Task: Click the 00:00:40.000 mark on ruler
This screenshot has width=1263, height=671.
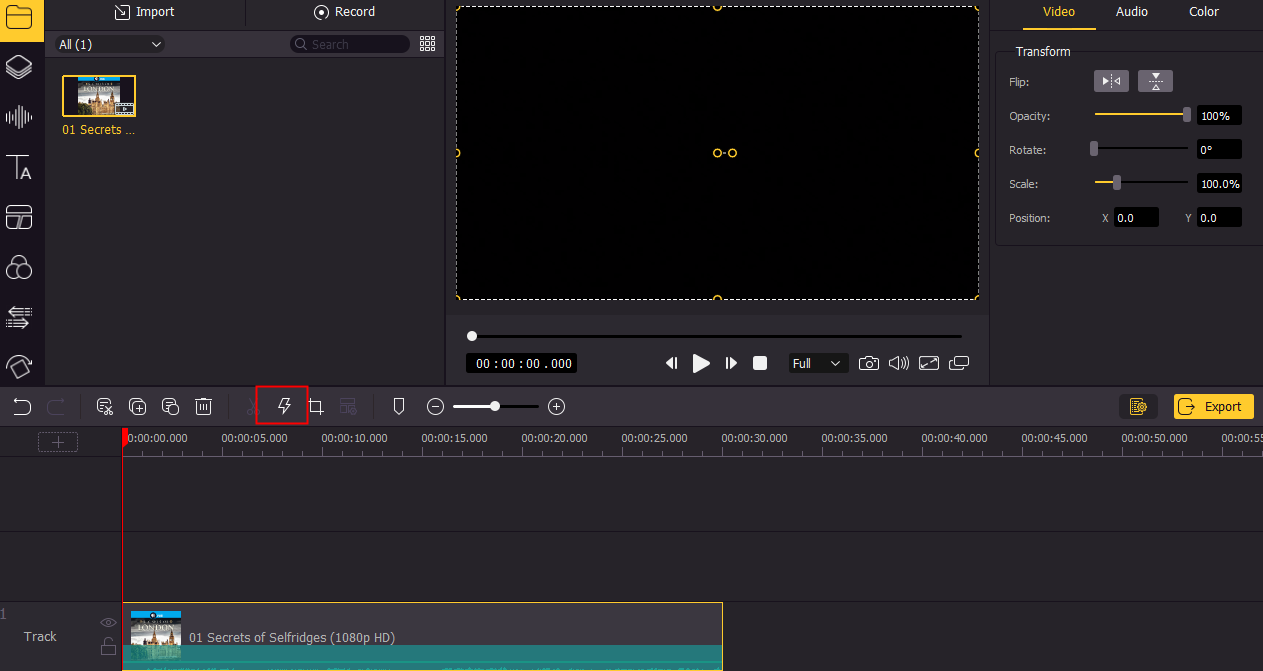Action: coord(954,438)
